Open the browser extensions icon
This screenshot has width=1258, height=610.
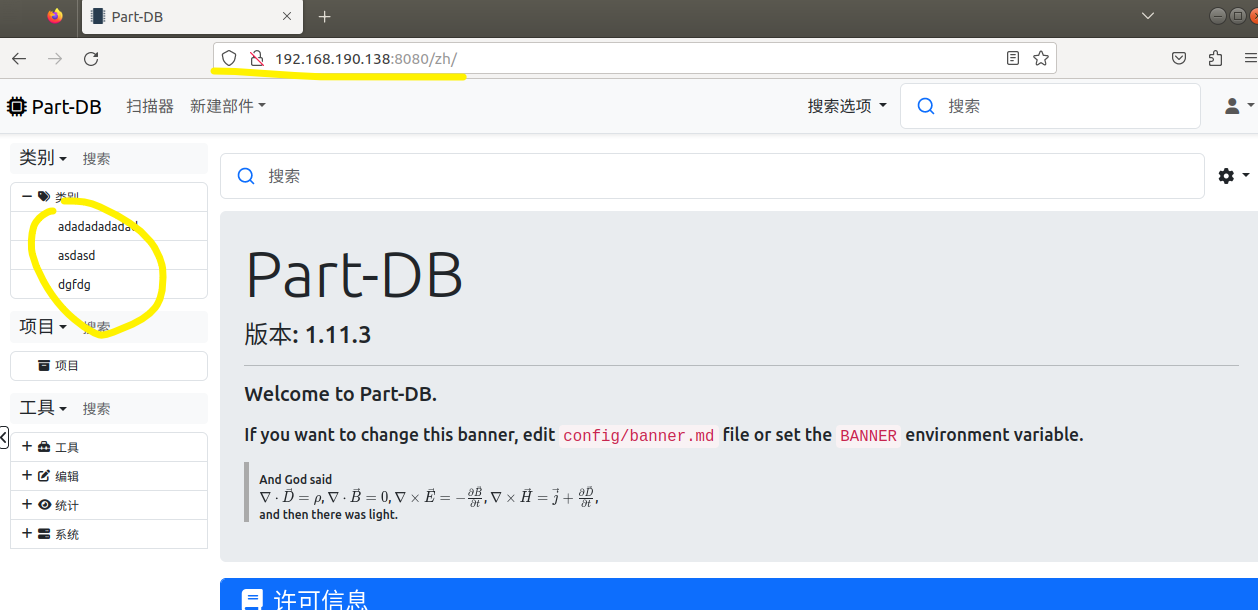pyautogui.click(x=1215, y=59)
